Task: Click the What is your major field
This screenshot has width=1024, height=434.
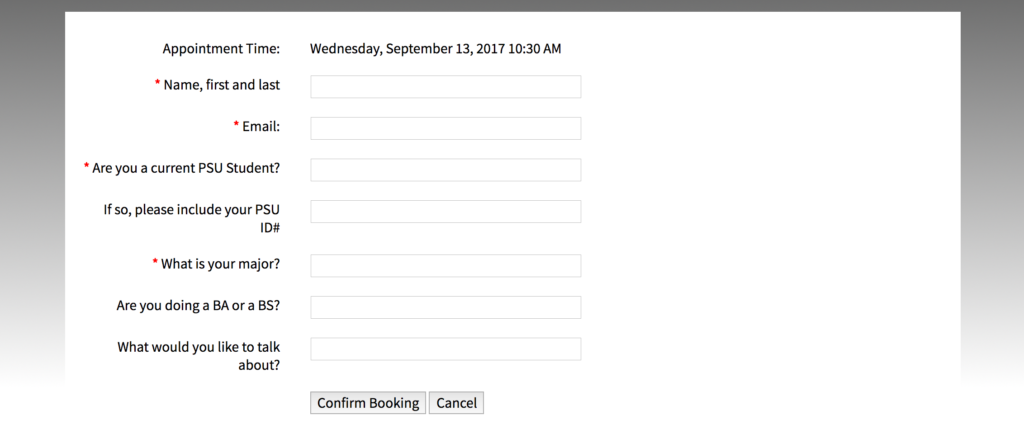Action: point(445,266)
